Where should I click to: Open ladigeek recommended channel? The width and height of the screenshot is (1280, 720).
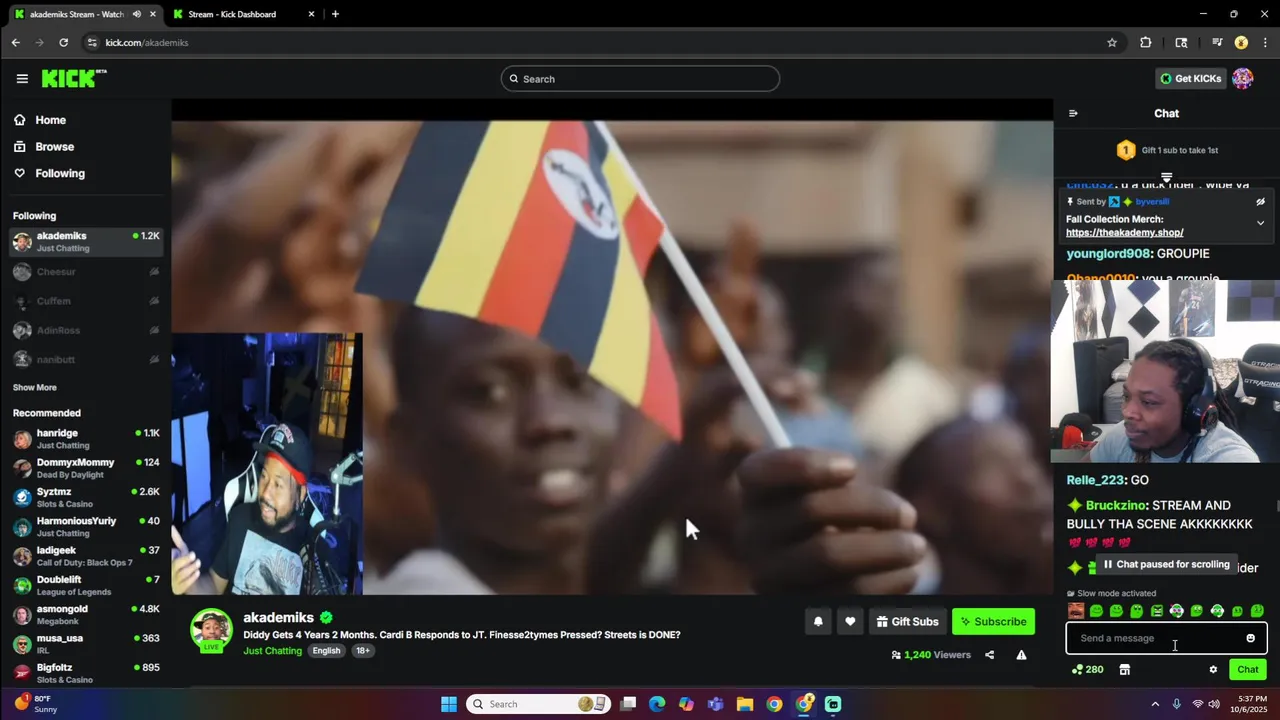(x=86, y=556)
